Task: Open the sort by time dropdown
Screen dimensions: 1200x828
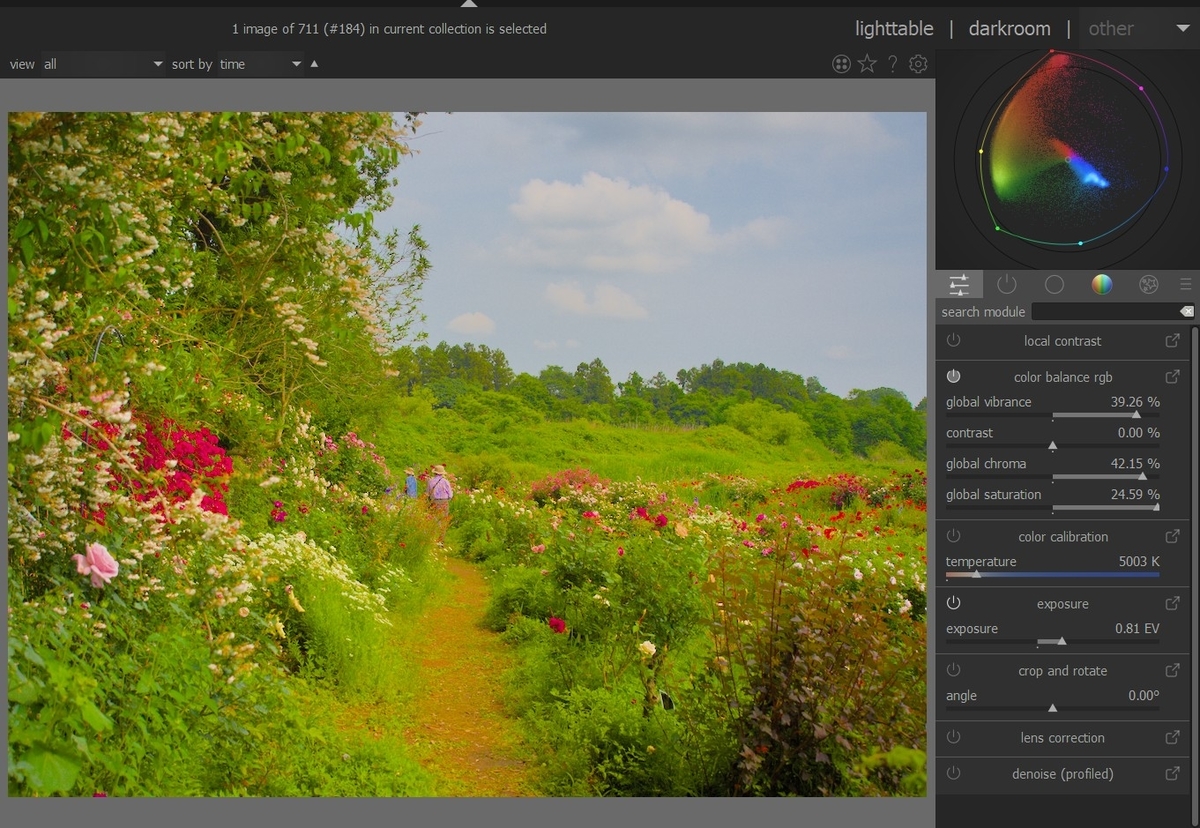Action: pyautogui.click(x=261, y=64)
